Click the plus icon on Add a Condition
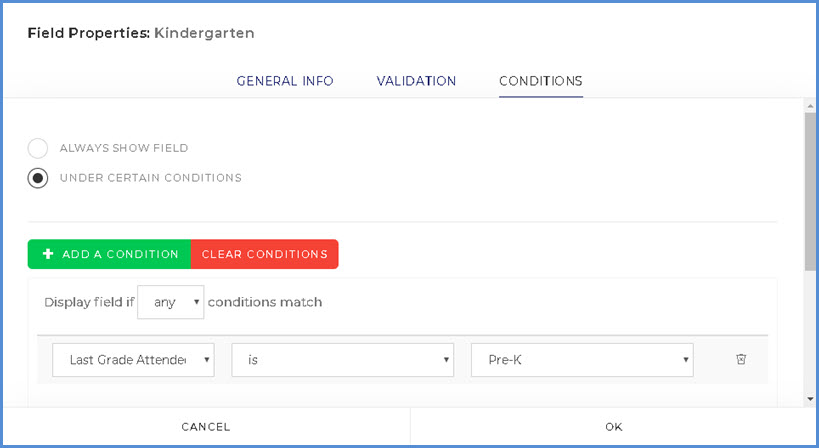This screenshot has width=819, height=448. (47, 254)
